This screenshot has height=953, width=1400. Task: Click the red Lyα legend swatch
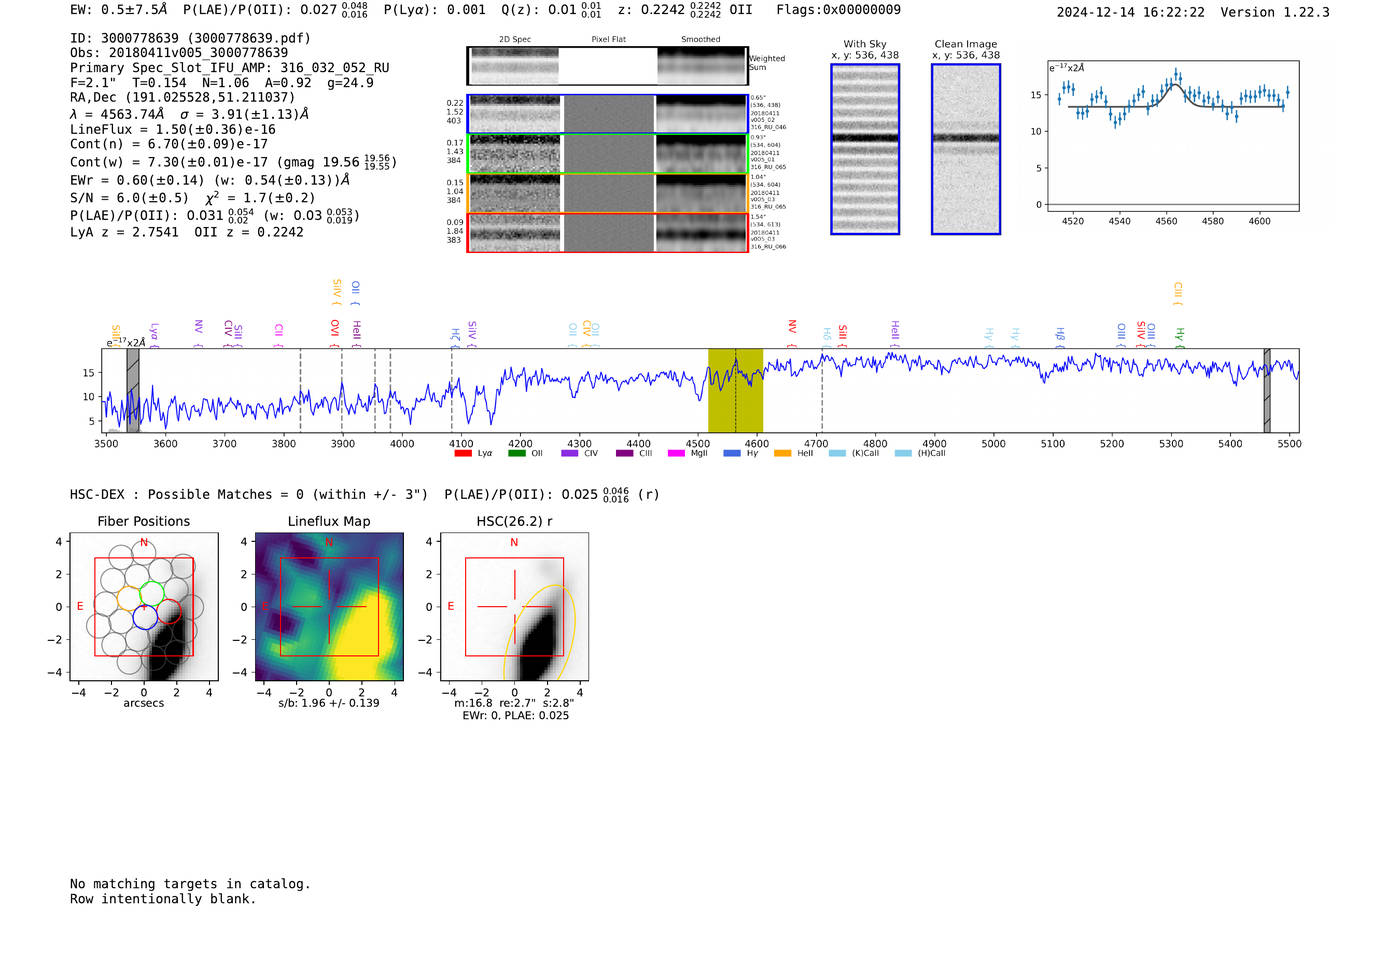tap(463, 453)
